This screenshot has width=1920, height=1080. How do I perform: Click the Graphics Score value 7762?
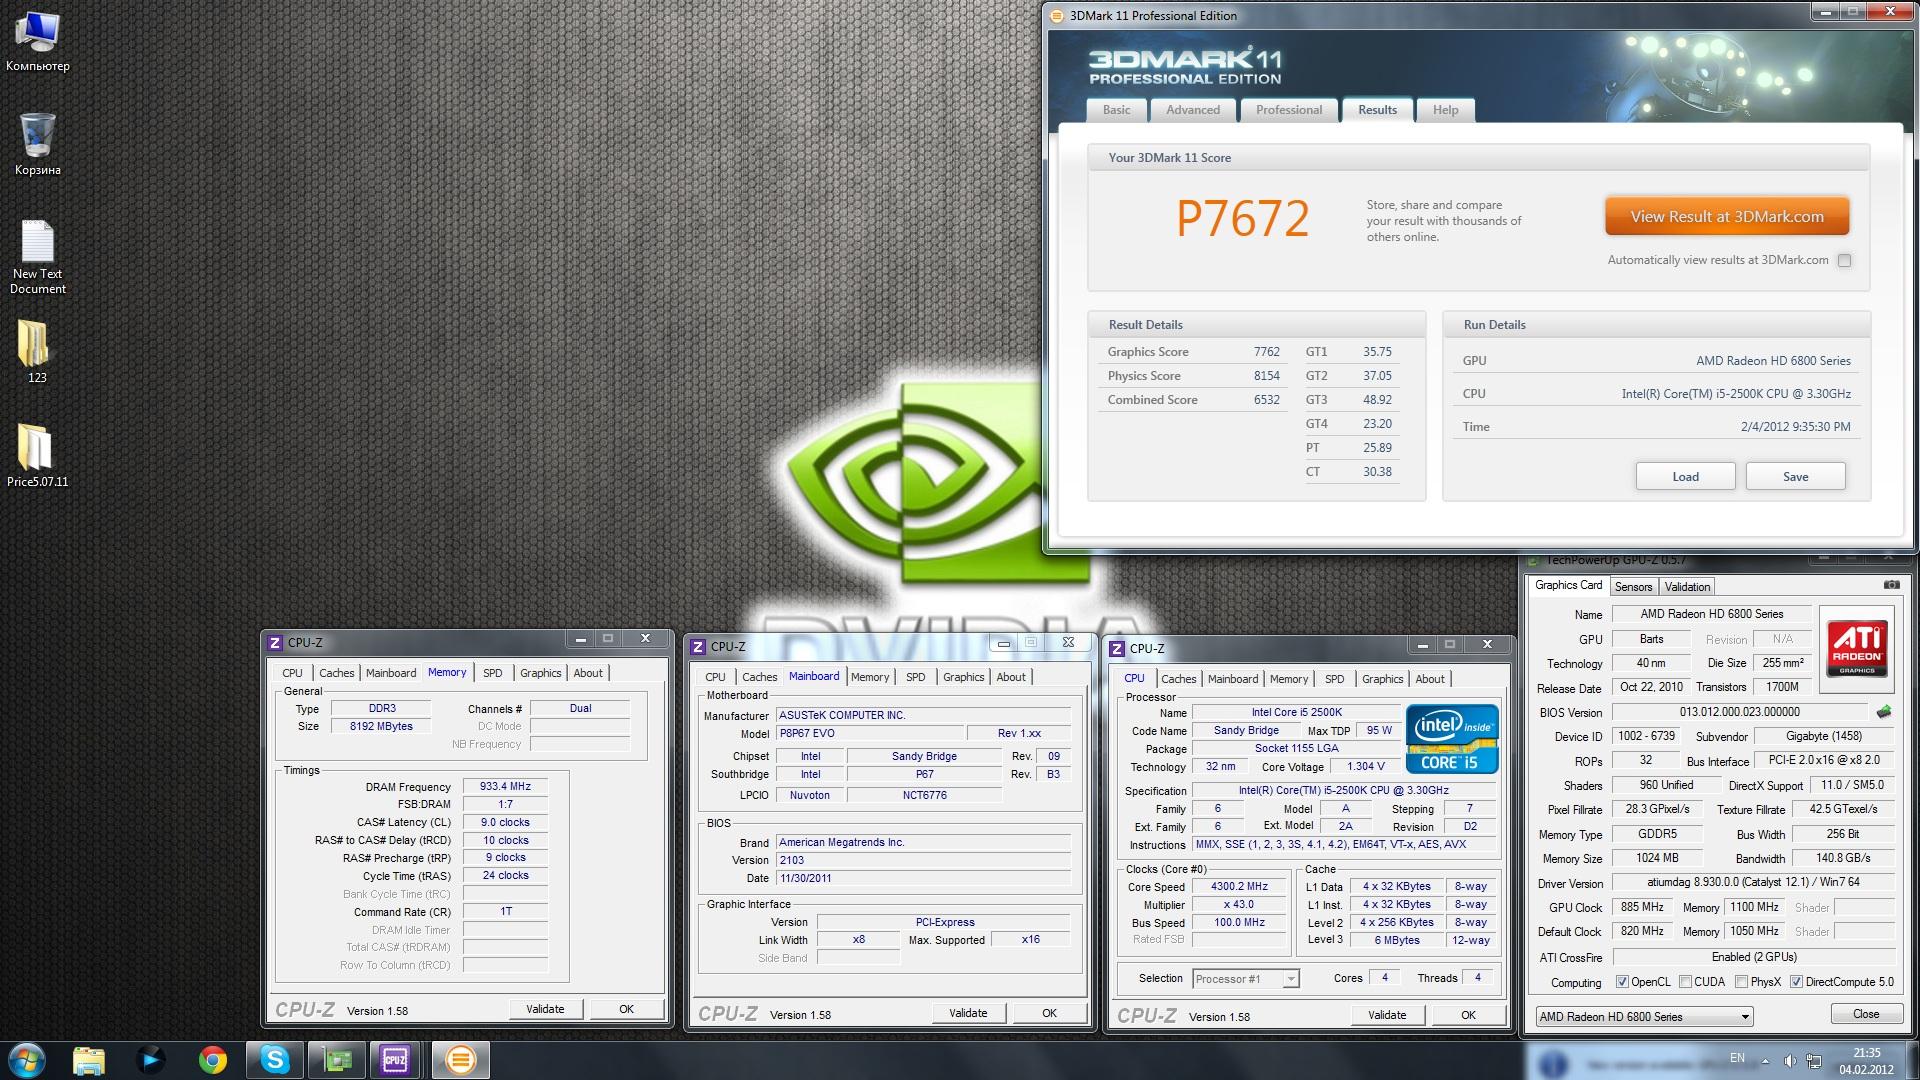[x=1266, y=352]
